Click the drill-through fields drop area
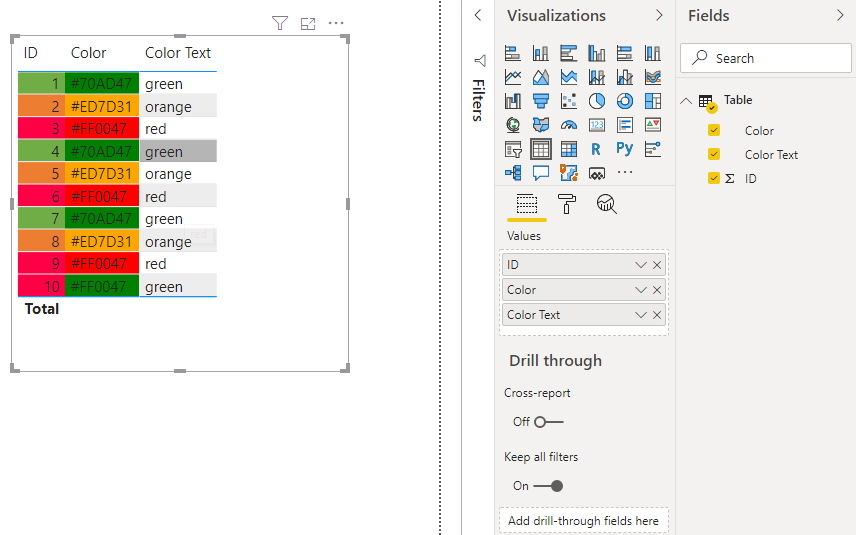856x535 pixels. [584, 521]
